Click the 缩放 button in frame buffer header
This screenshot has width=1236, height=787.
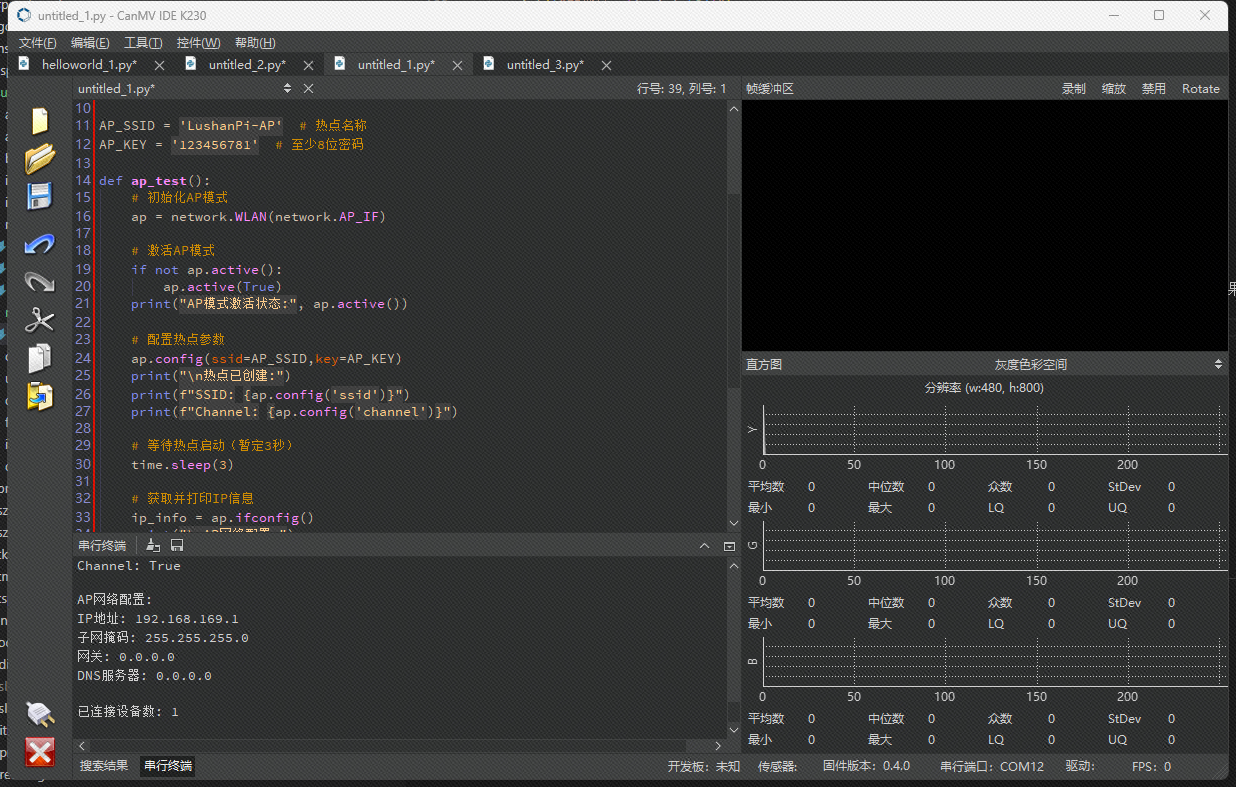click(1113, 89)
